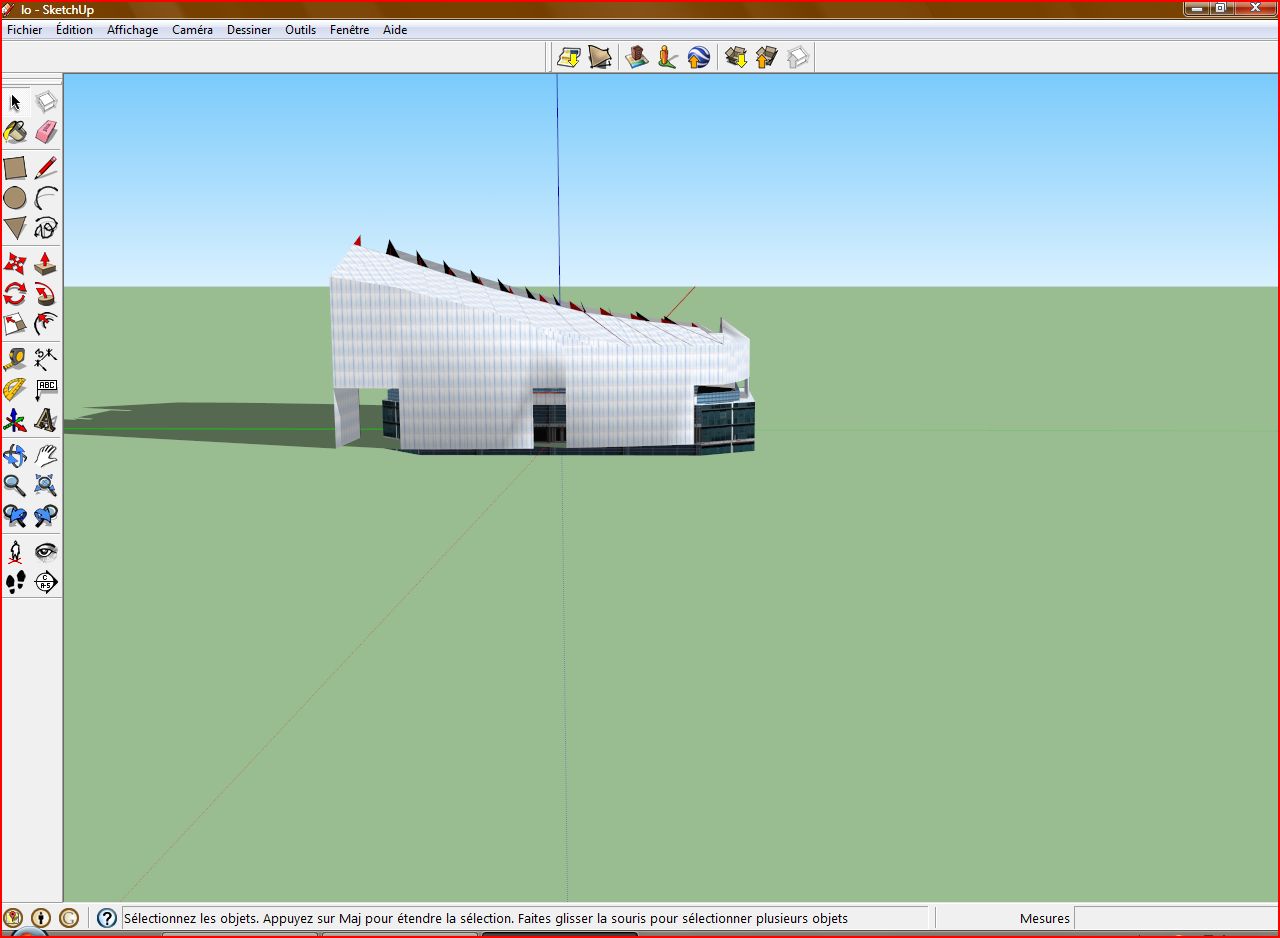Click the Preview in Google Earth icon
This screenshot has width=1280, height=938.
coord(699,58)
